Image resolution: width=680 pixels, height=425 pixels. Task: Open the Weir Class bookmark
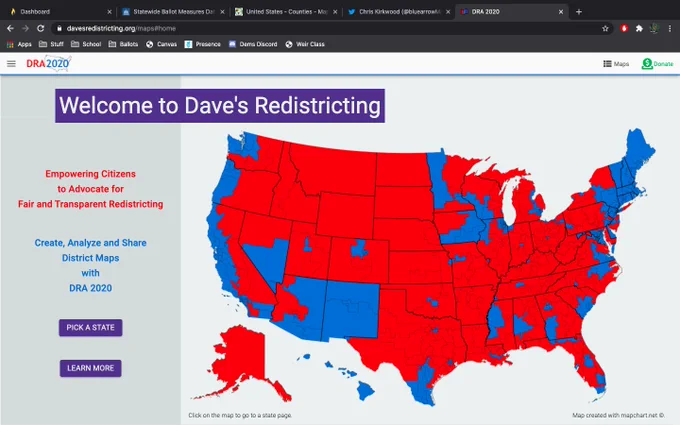tap(305, 44)
